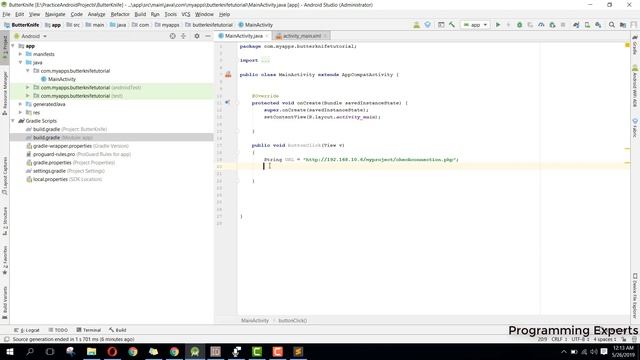Toggle the Build Variants side tab
This screenshot has height=360, width=640.
5,303
